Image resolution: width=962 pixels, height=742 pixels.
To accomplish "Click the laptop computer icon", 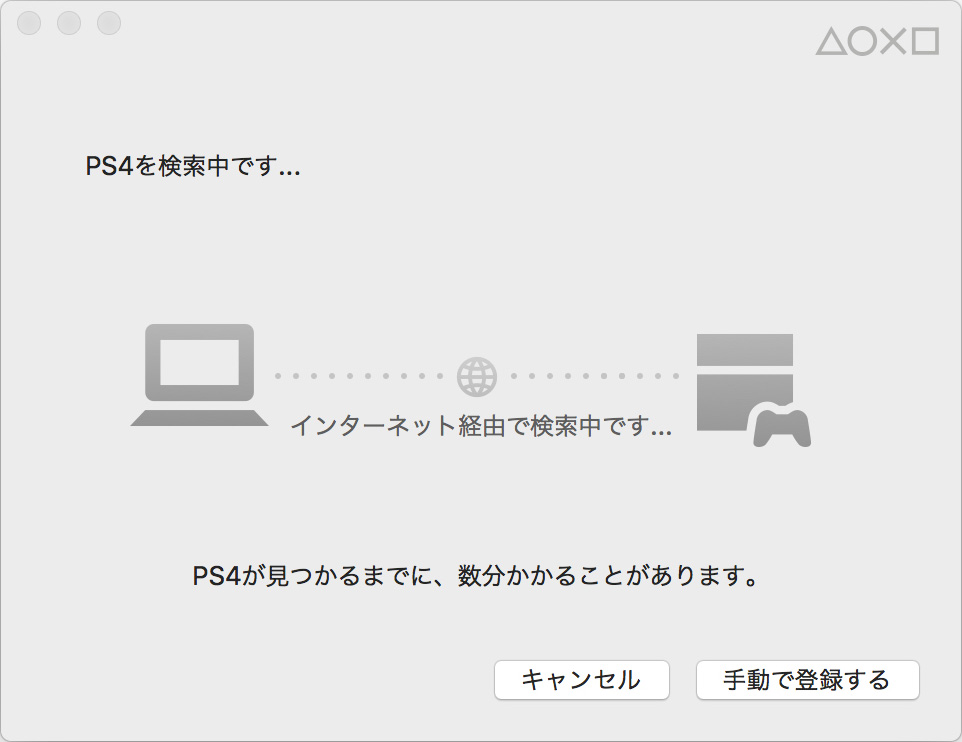I will tap(199, 375).
